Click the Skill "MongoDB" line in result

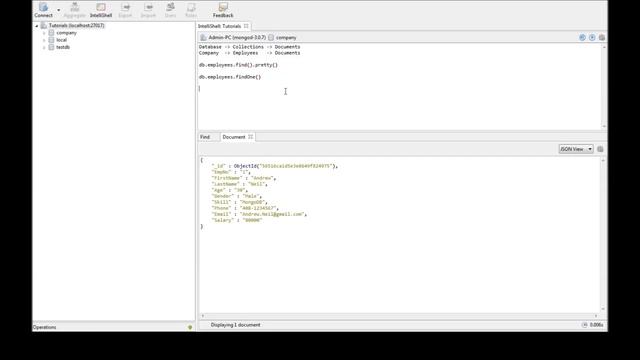240,202
